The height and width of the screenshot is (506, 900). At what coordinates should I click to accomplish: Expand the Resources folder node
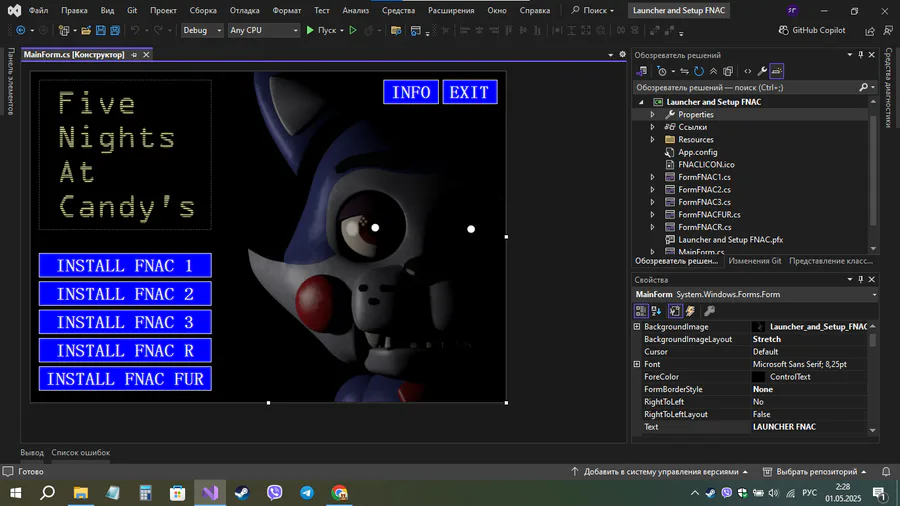[x=652, y=139]
